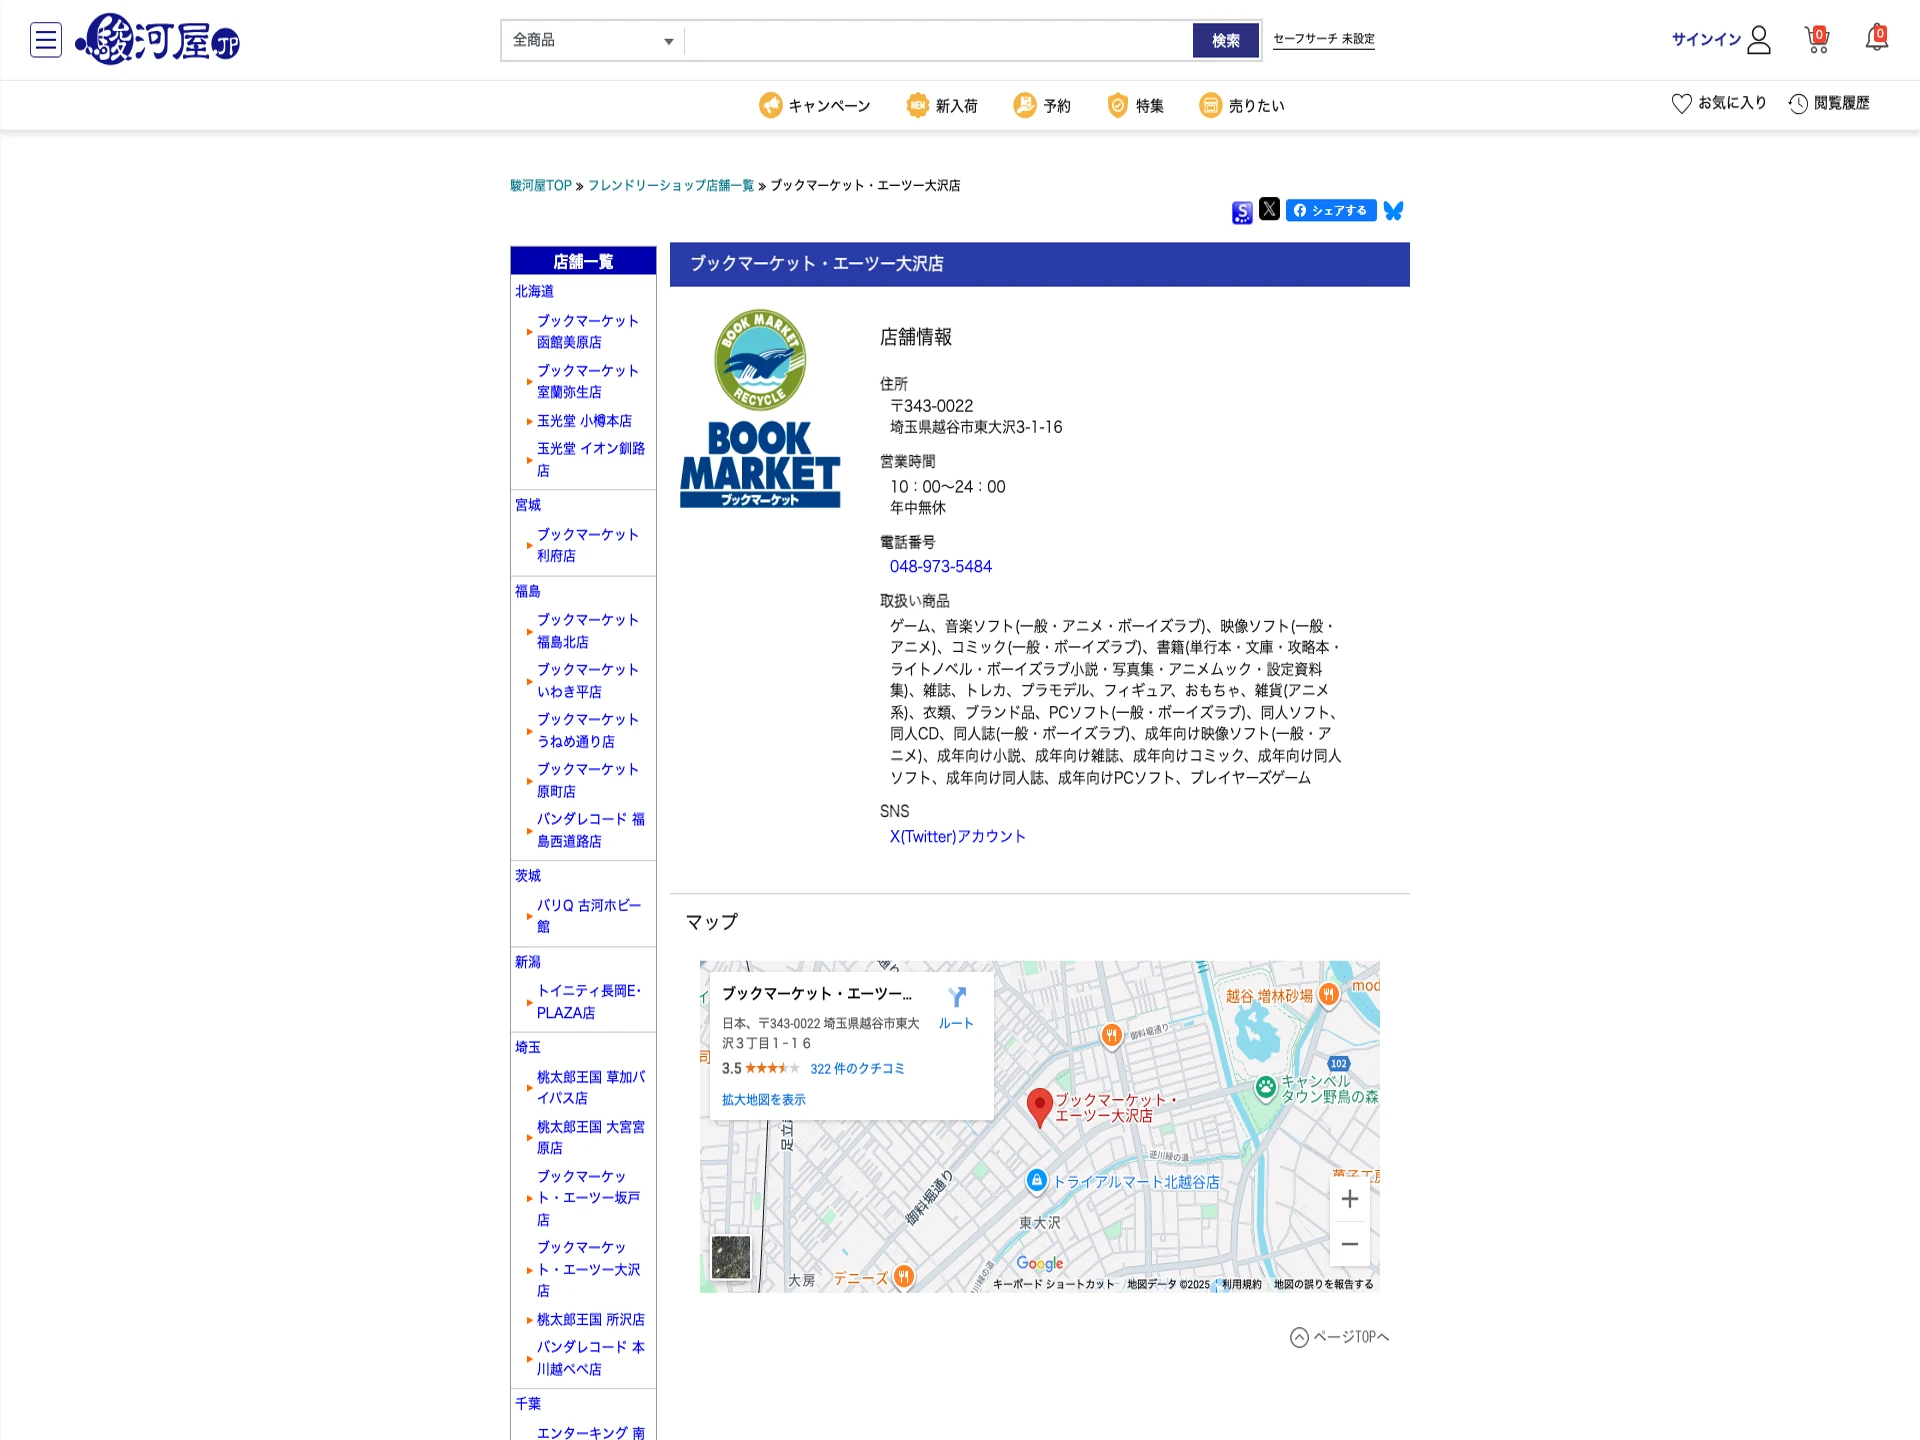Zoom in the map with plus

(x=1350, y=1199)
